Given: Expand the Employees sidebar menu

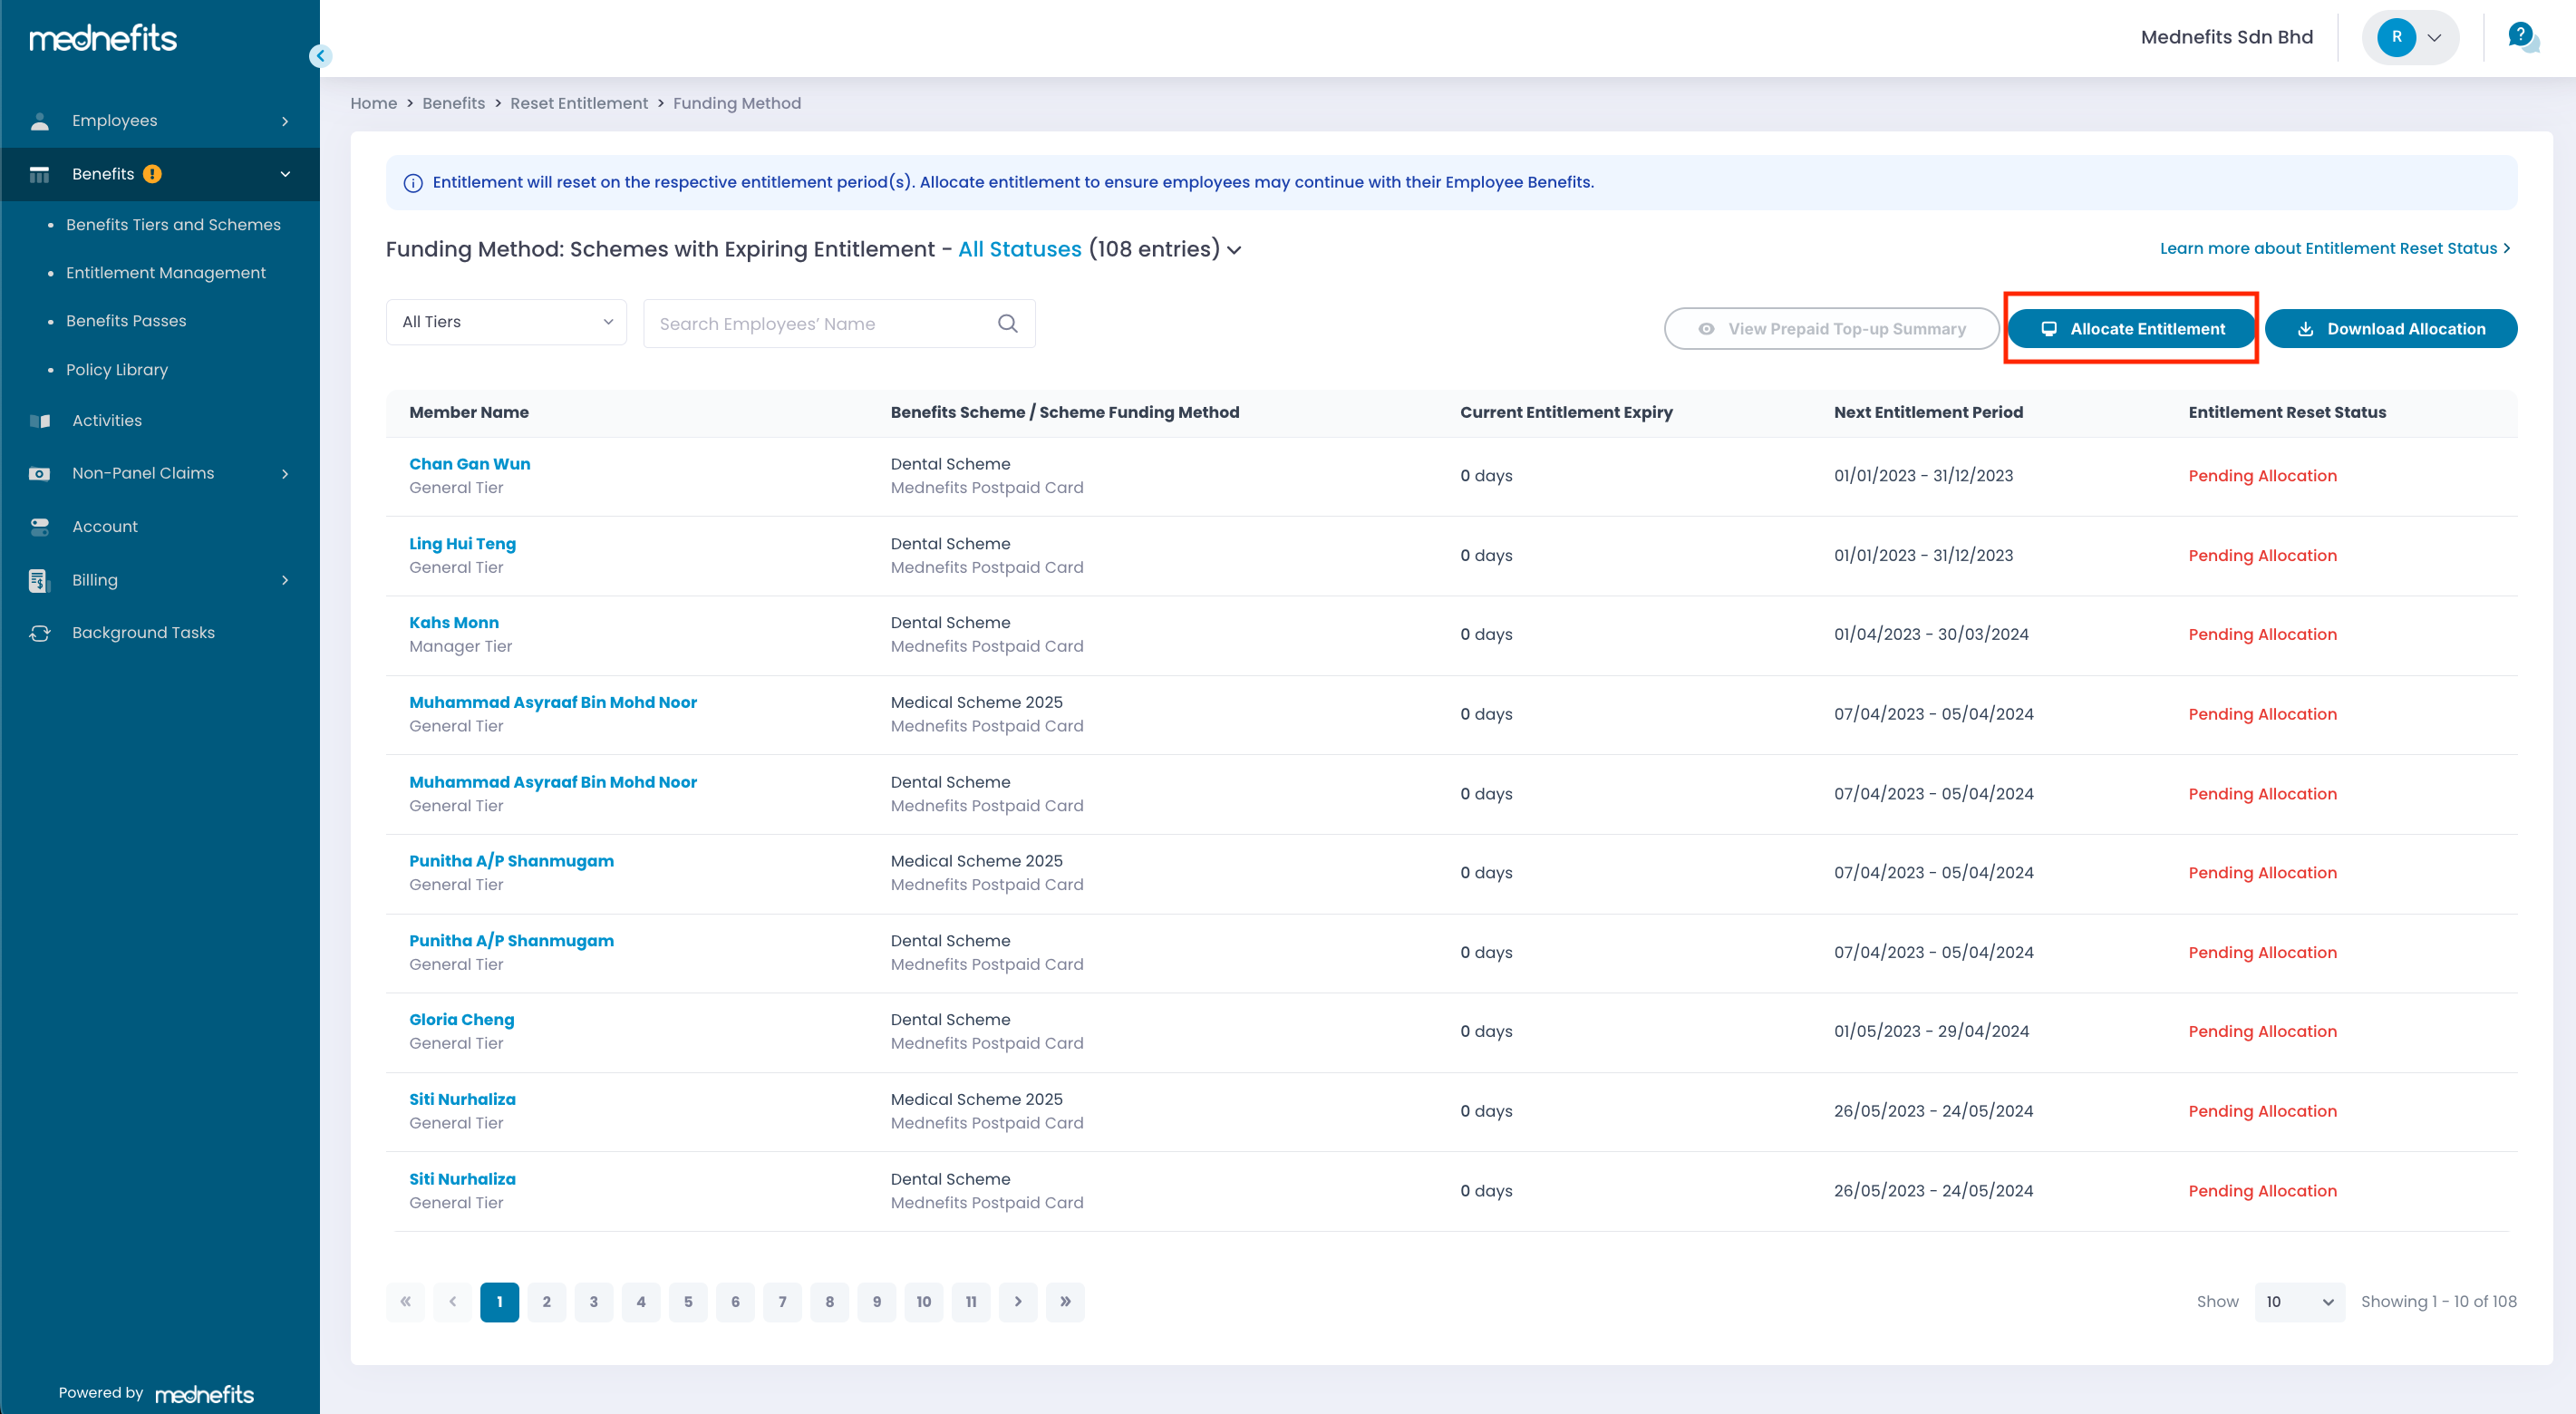Looking at the screenshot, I should [x=160, y=121].
